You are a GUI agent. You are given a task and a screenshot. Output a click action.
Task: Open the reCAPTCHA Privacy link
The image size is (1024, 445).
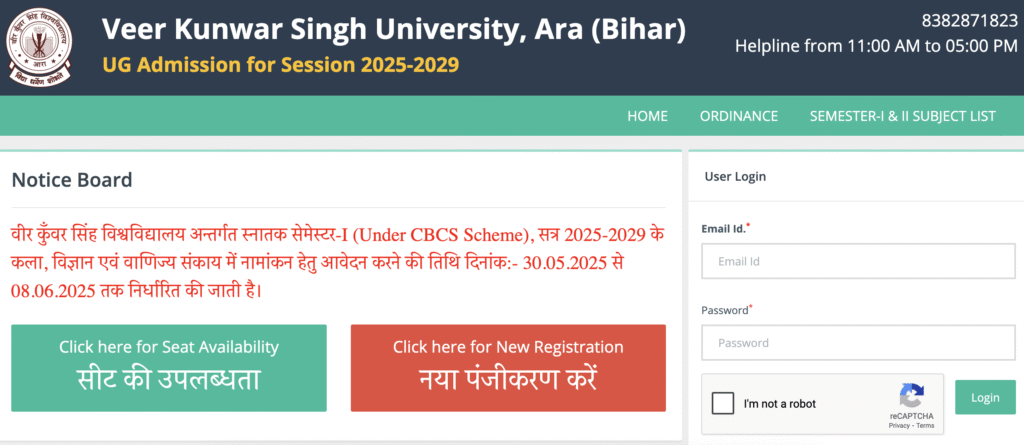pos(898,425)
